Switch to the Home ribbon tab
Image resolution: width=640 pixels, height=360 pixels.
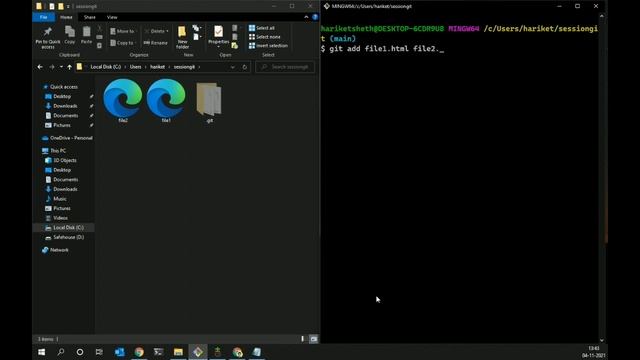[x=66, y=17]
